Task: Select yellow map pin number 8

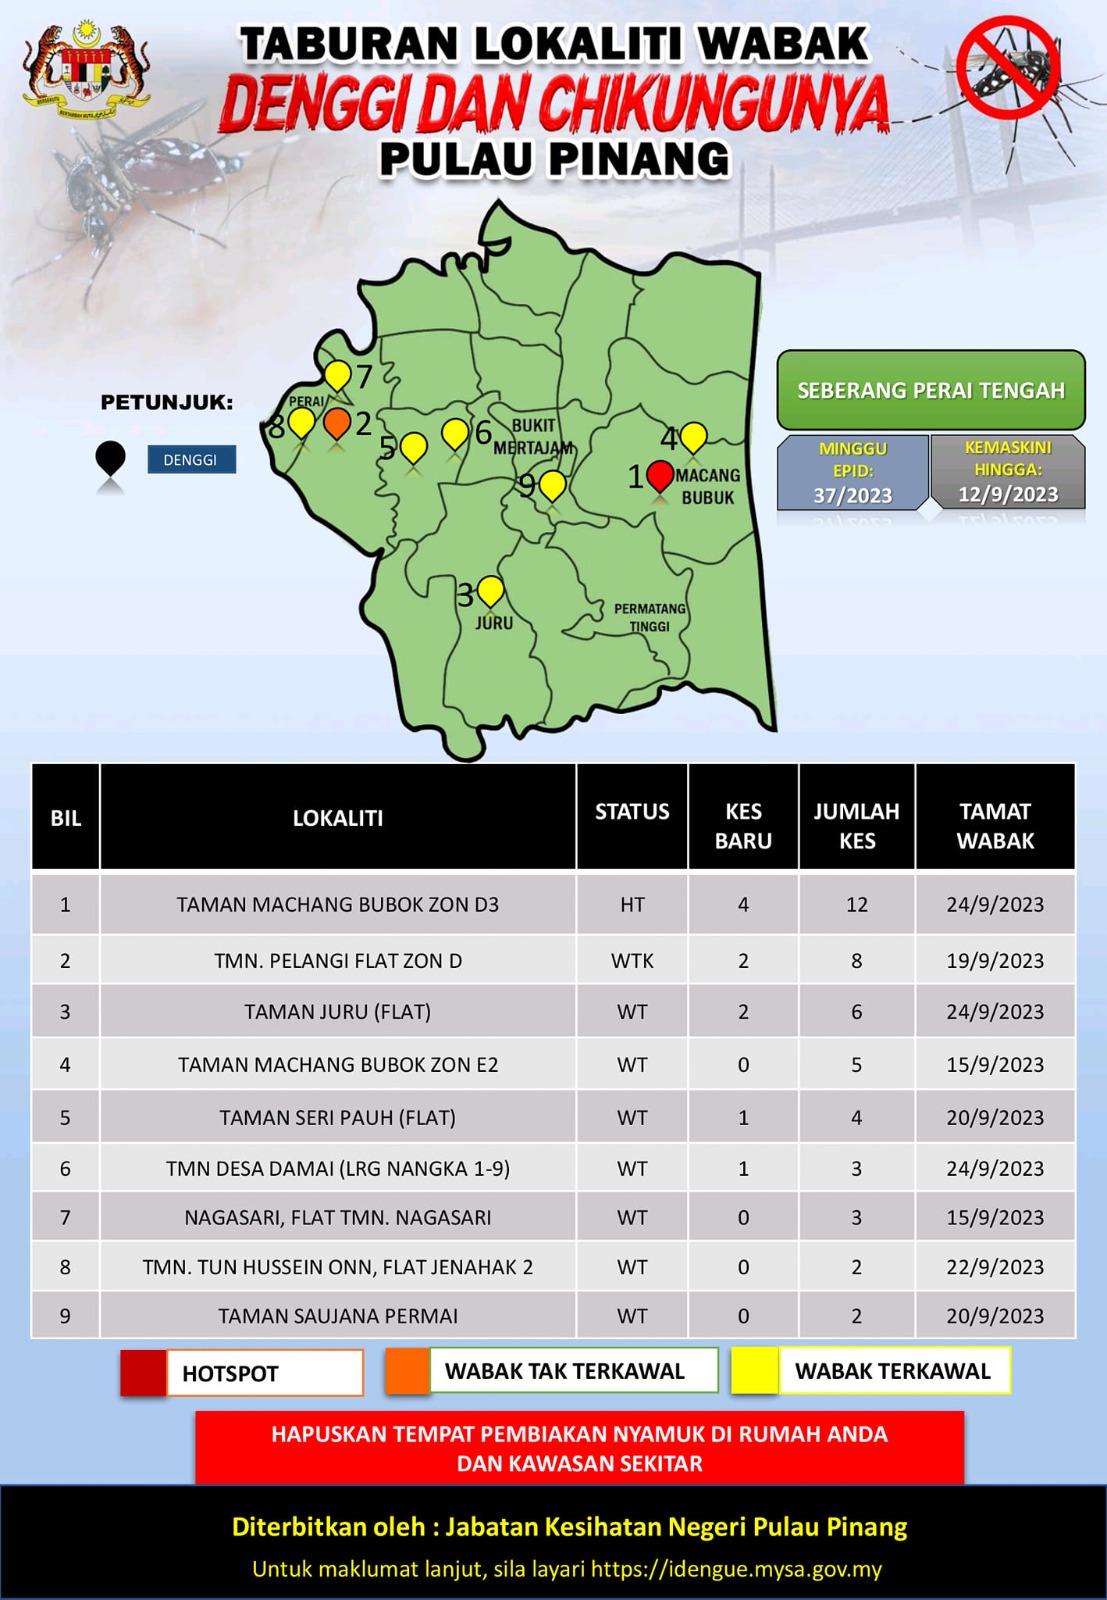Action: tap(301, 424)
